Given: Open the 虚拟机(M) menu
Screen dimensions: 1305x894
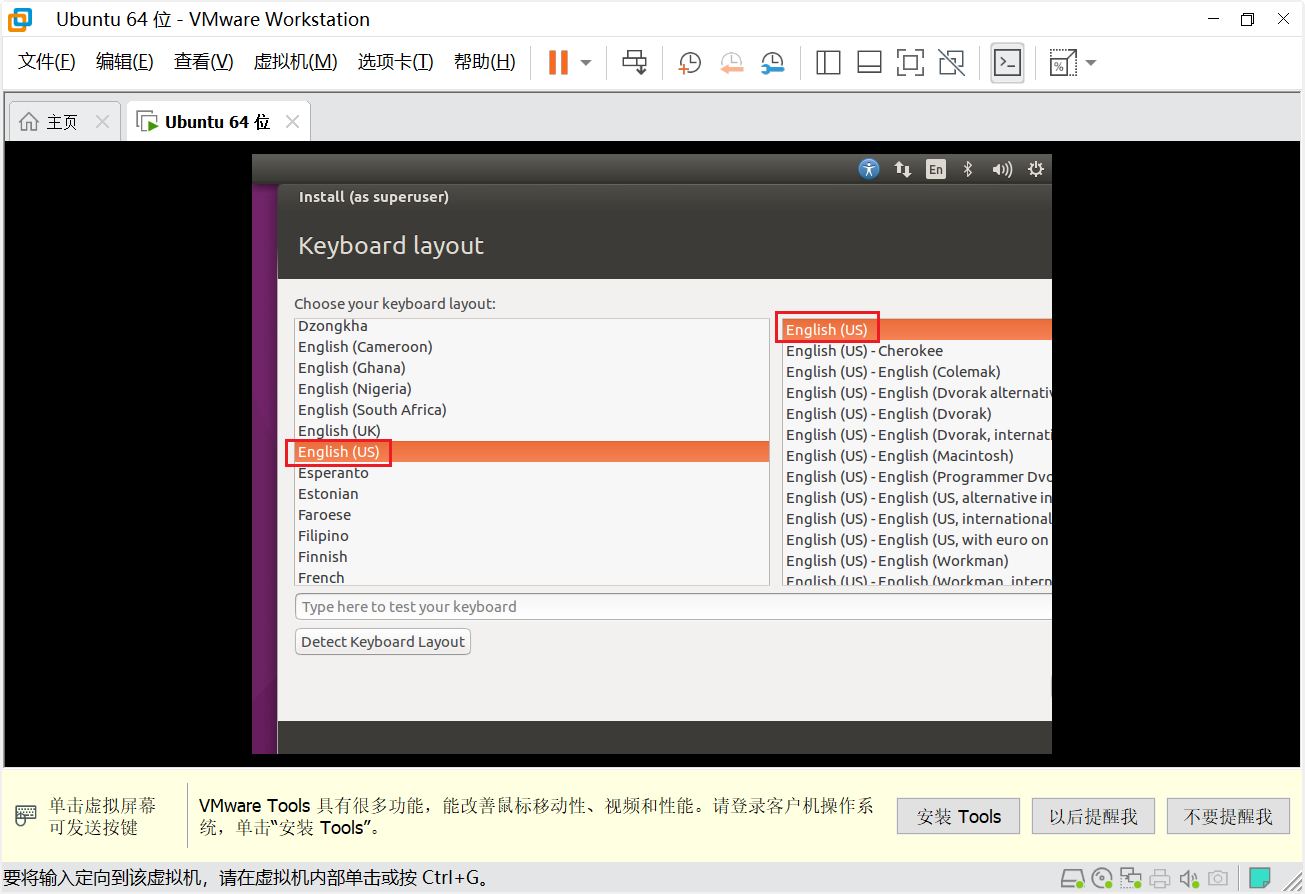Looking at the screenshot, I should coord(295,62).
